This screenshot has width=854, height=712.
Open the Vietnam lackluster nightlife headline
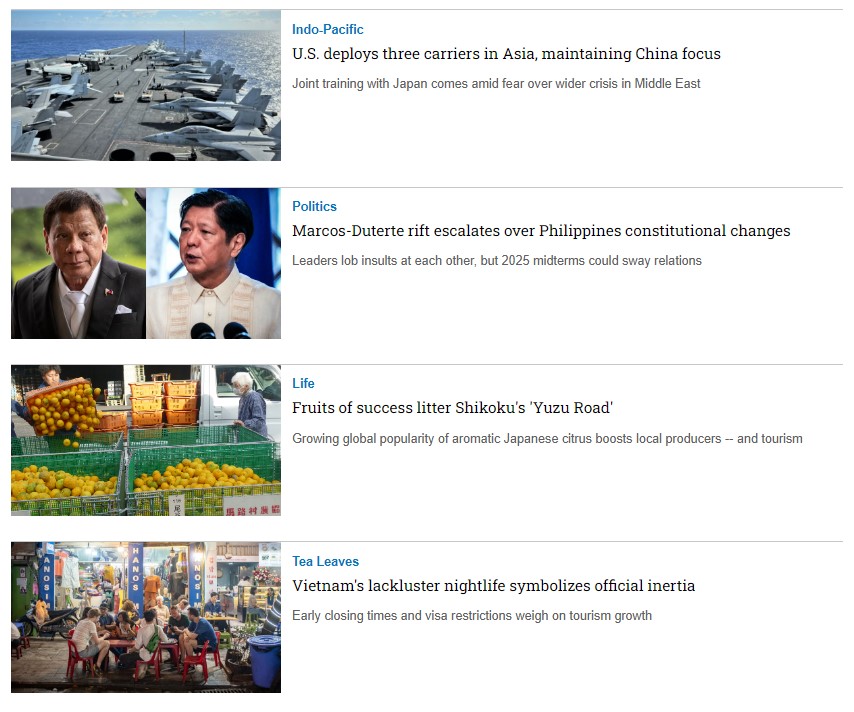tap(493, 586)
